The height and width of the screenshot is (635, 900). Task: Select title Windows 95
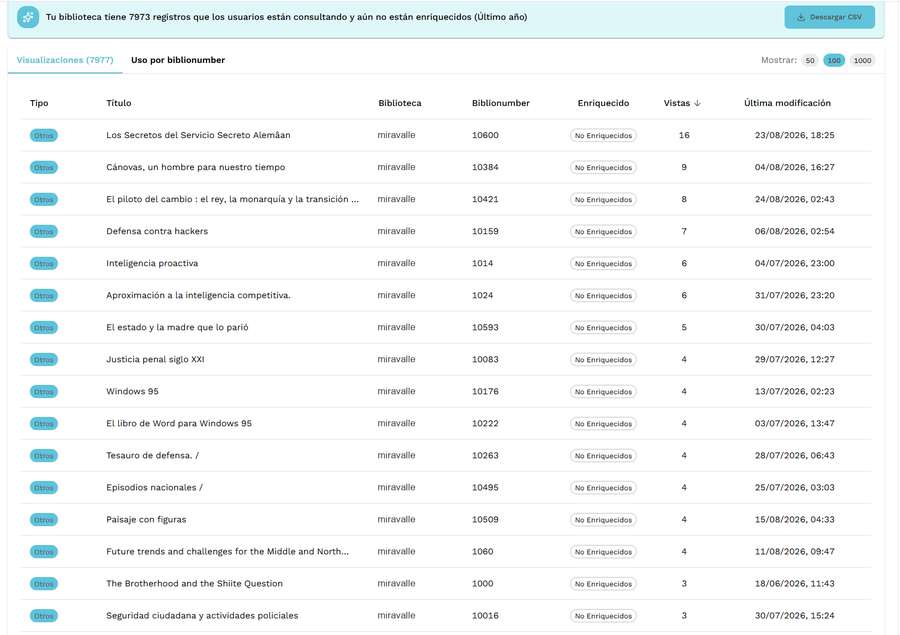point(132,392)
